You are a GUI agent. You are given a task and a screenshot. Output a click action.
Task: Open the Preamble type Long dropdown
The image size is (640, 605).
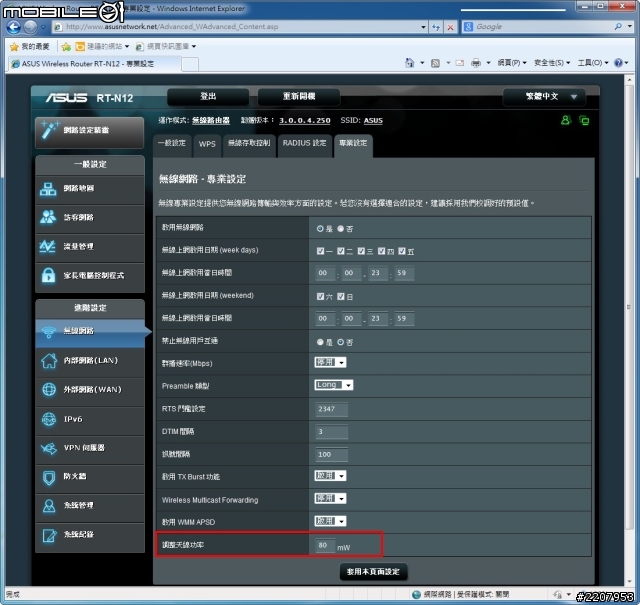[333, 385]
